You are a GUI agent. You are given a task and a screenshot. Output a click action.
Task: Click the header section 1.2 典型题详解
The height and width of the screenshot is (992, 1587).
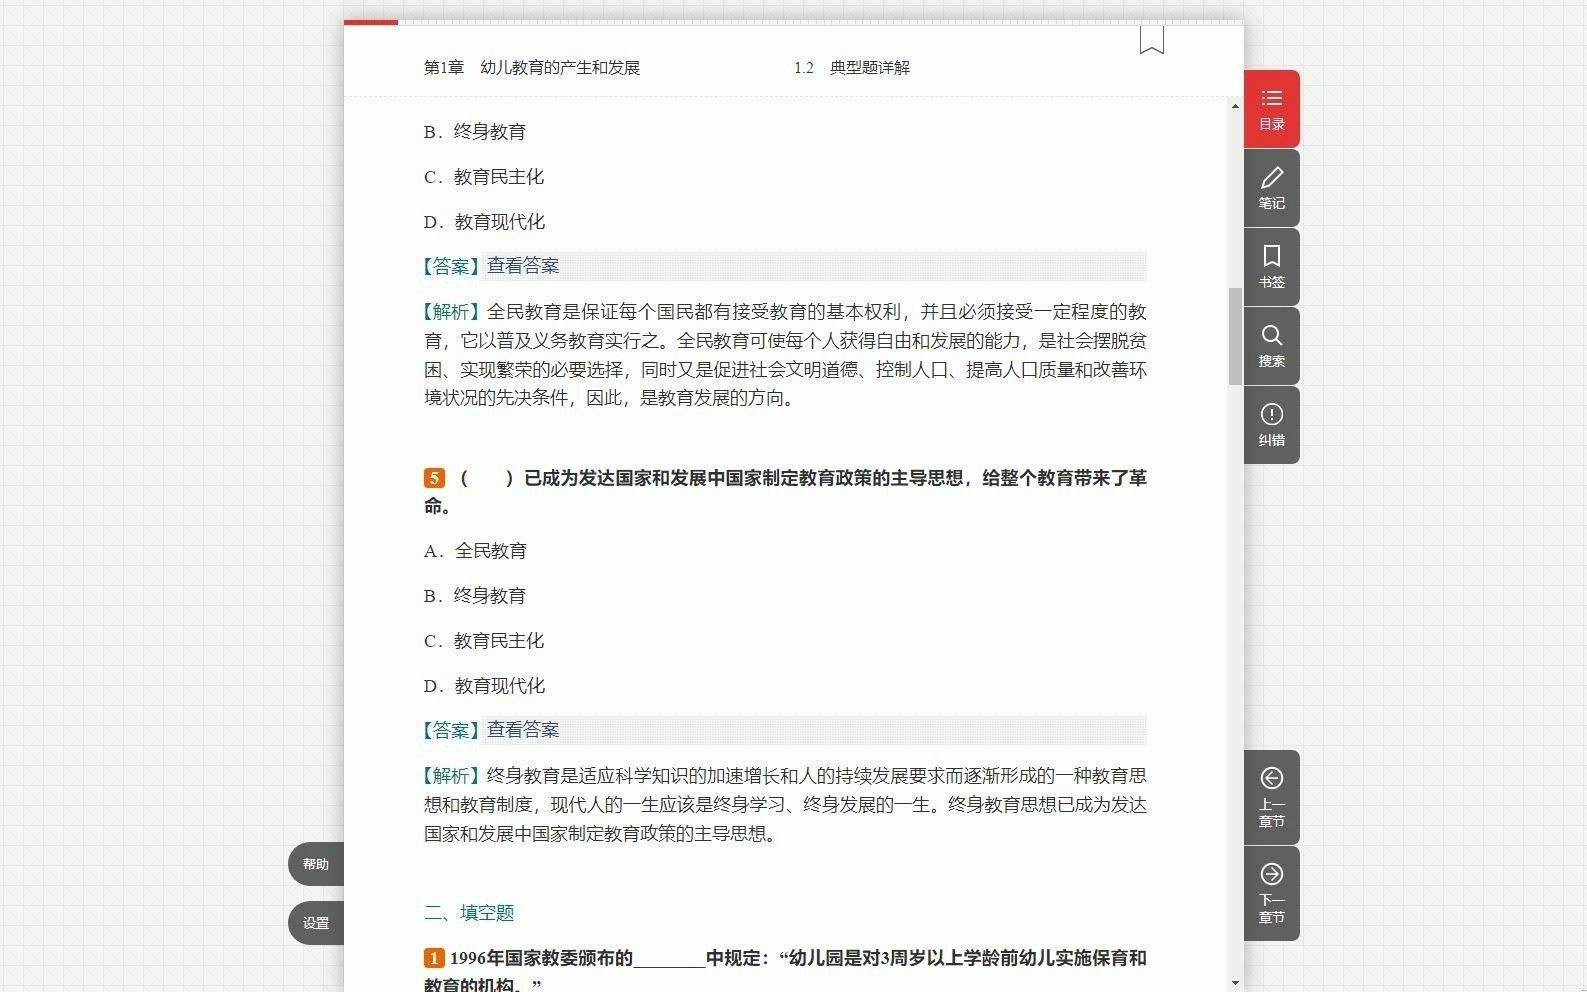click(852, 68)
